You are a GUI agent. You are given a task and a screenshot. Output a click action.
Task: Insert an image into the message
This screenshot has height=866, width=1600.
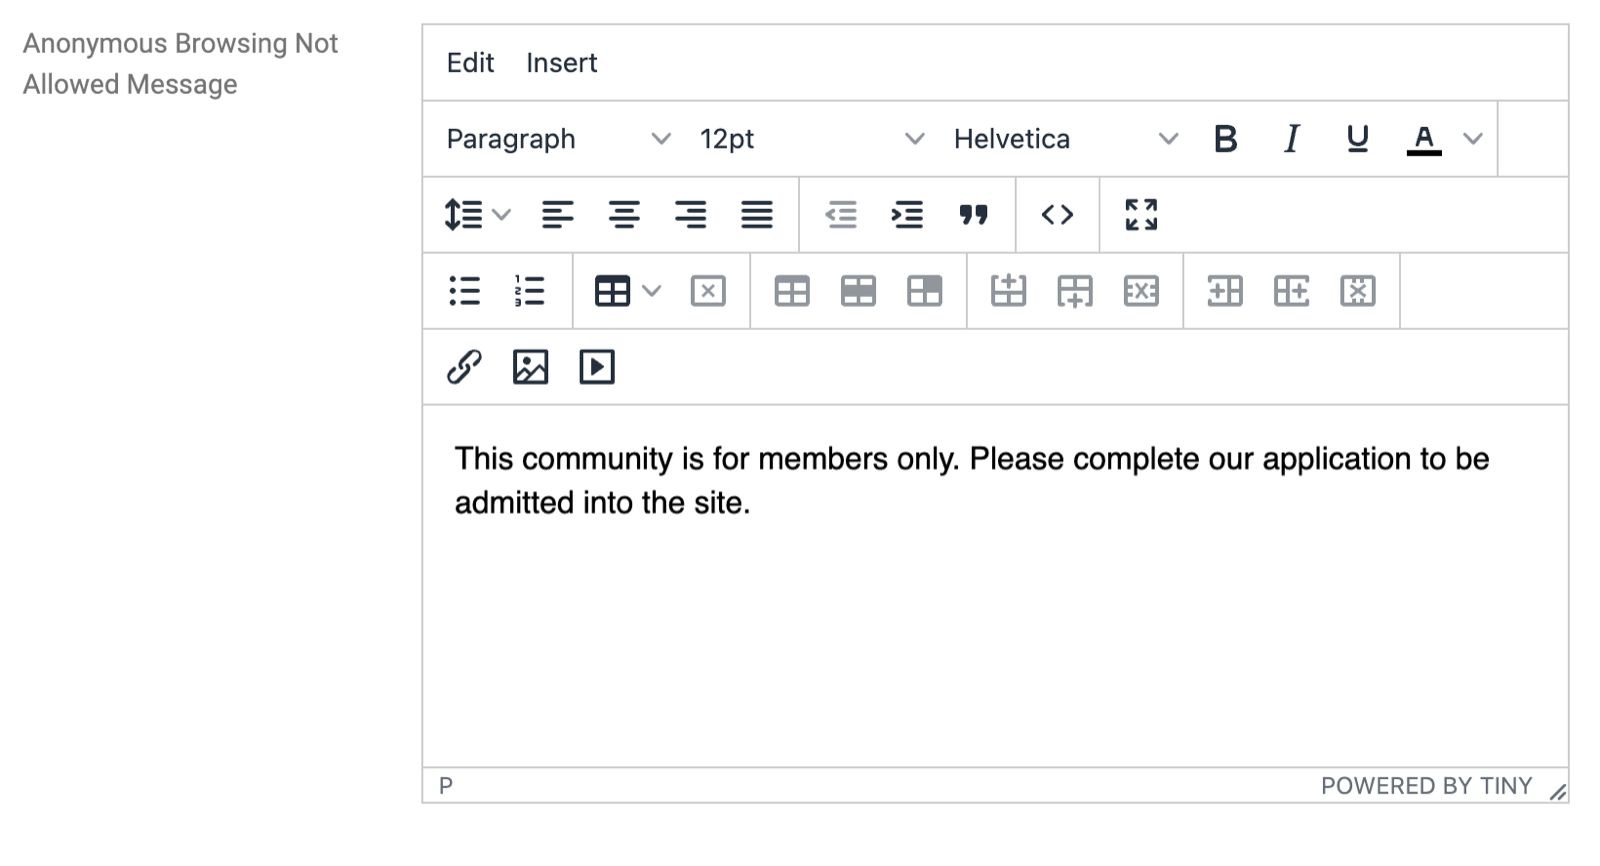[x=530, y=367]
